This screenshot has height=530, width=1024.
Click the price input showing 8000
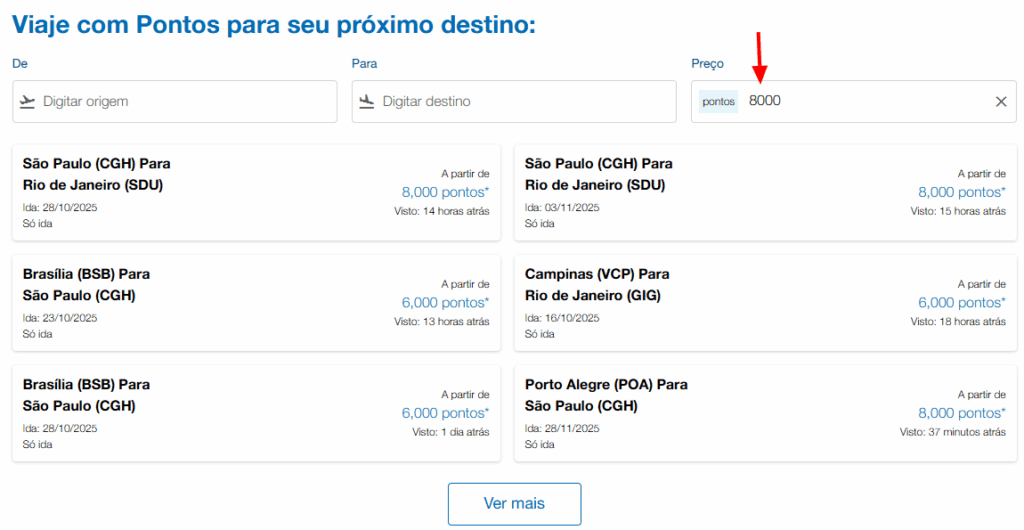860,102
